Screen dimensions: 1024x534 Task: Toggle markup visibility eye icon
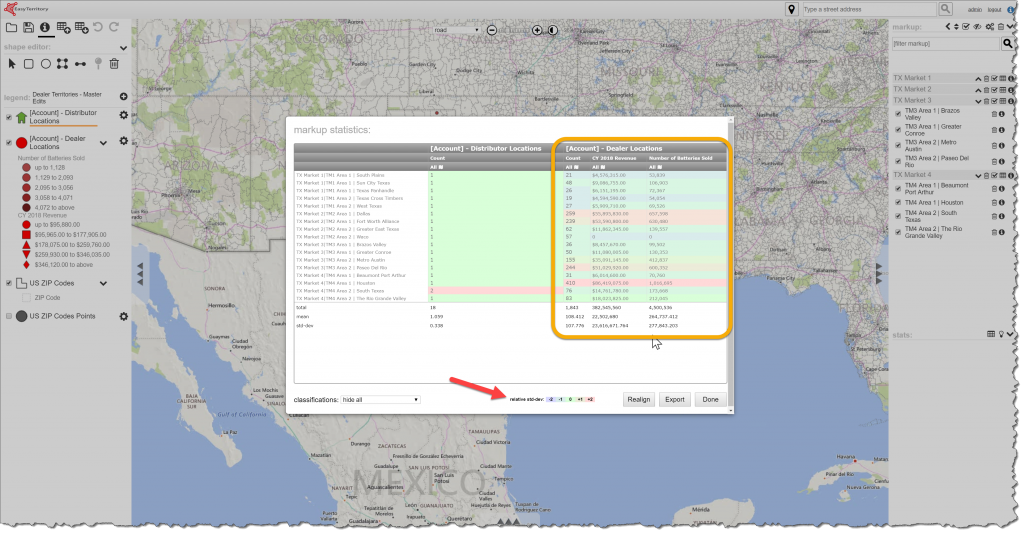pyautogui.click(x=977, y=27)
